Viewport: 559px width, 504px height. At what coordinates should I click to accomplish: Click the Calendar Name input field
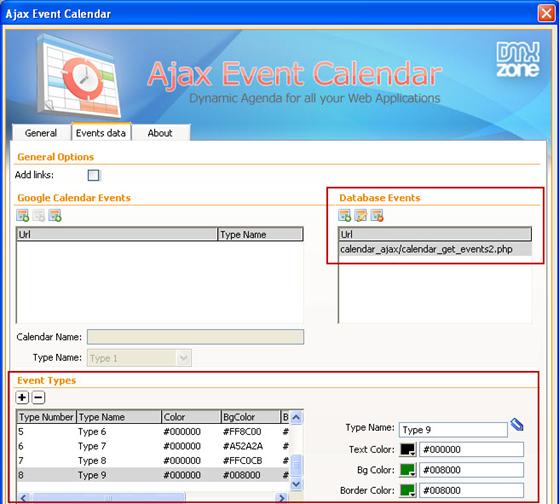[195, 337]
